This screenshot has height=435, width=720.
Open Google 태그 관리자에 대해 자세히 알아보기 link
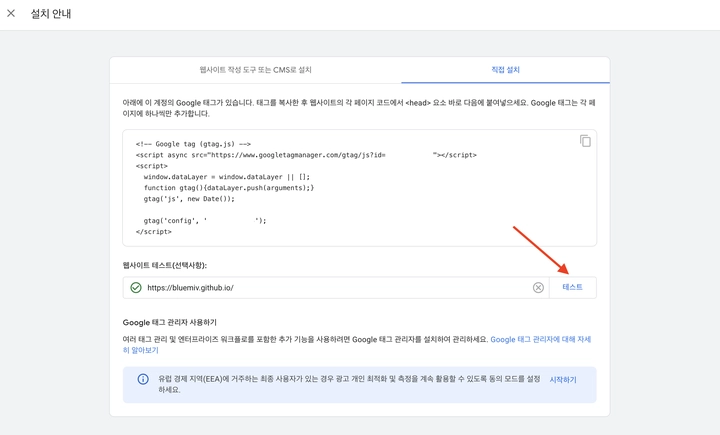(356, 345)
